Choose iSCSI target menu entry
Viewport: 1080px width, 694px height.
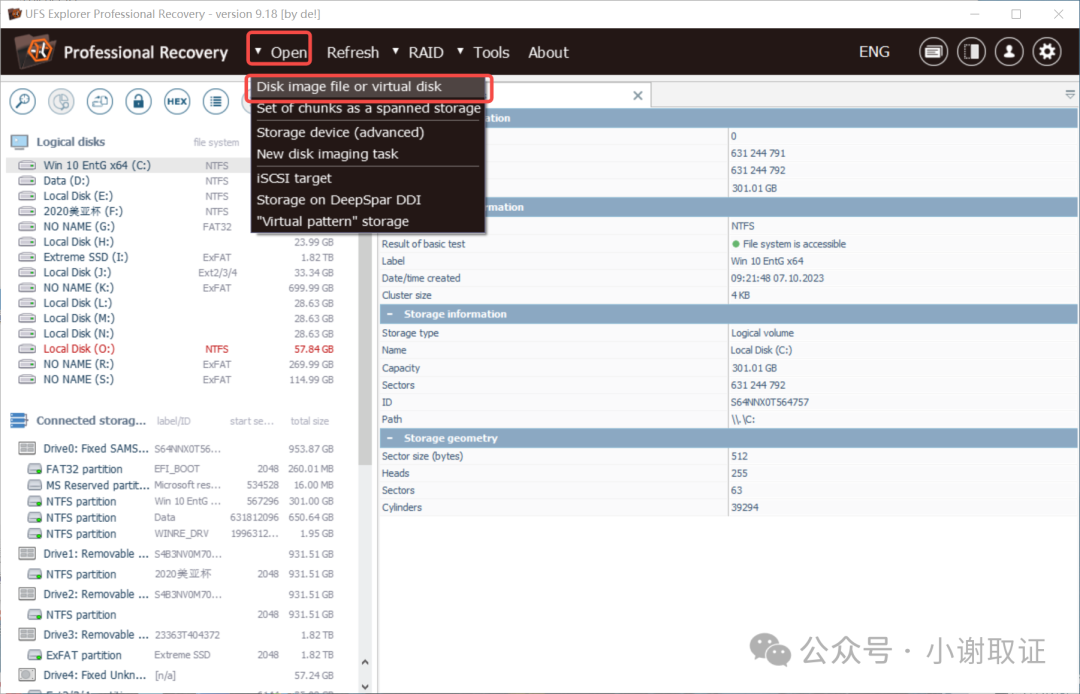[x=368, y=178]
